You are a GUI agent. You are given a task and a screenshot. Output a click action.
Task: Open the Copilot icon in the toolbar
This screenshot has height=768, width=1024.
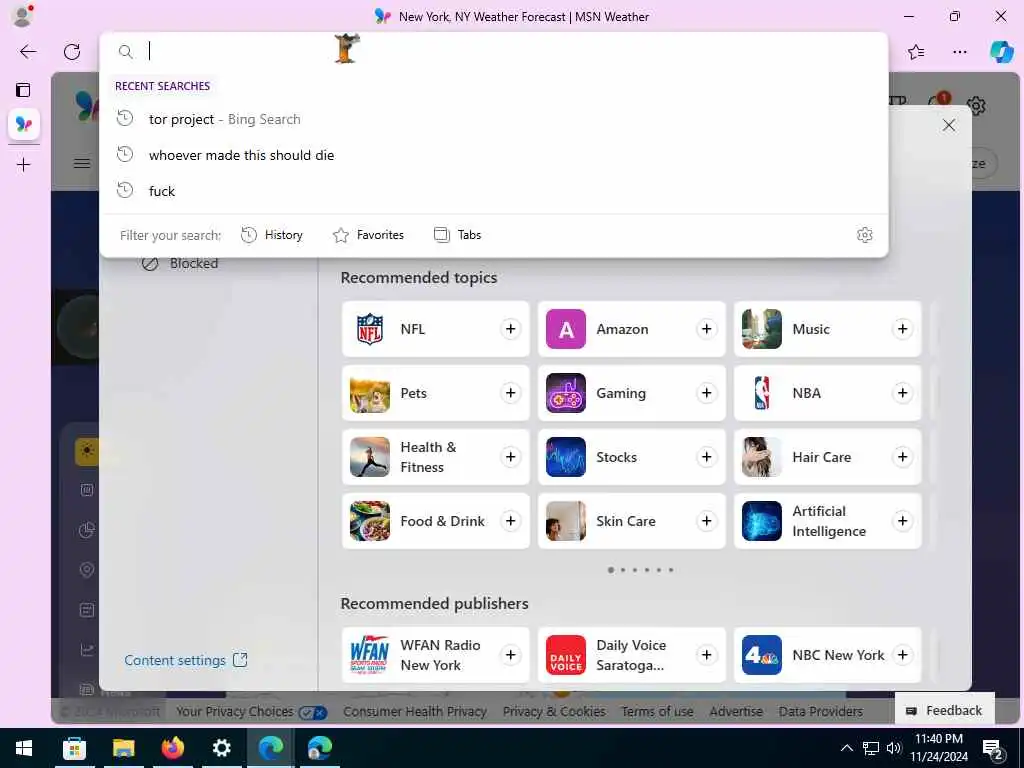pyautogui.click(x=1001, y=52)
